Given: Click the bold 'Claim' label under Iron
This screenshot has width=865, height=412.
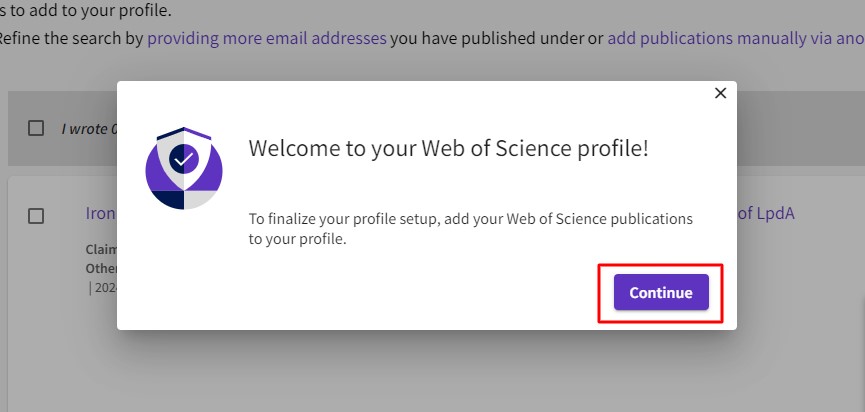Looking at the screenshot, I should (102, 249).
